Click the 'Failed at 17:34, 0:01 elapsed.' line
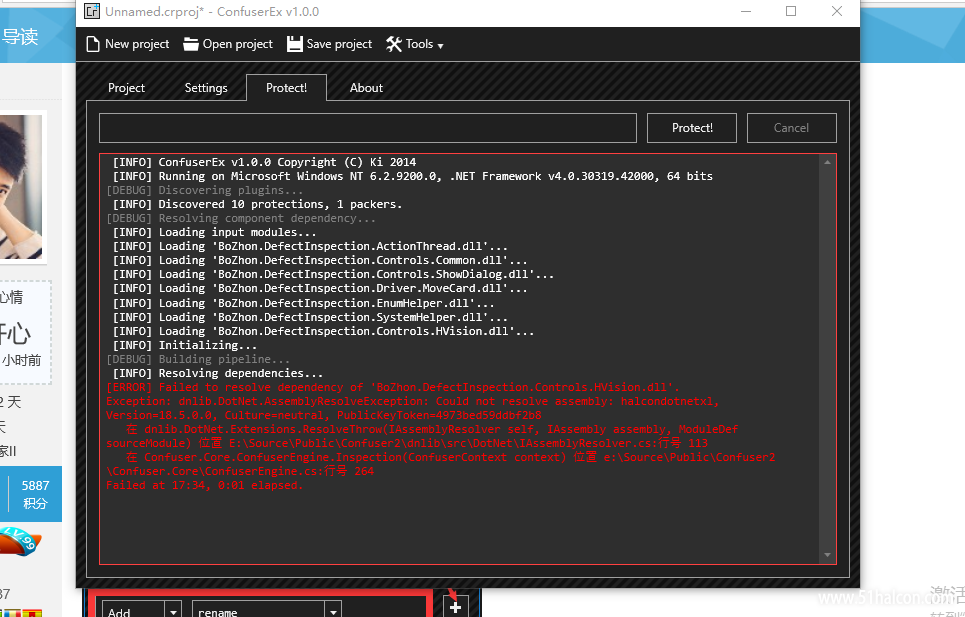The image size is (965, 617). pyautogui.click(x=205, y=485)
